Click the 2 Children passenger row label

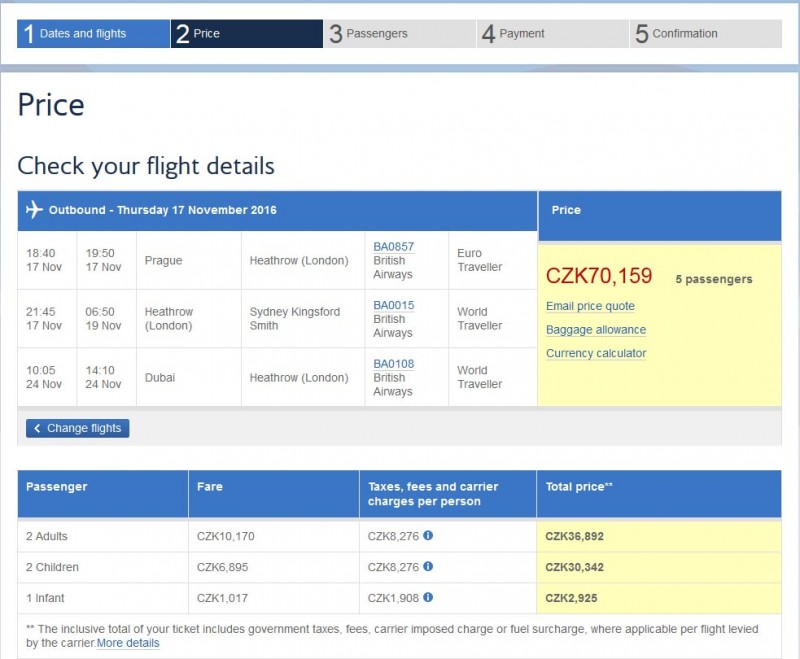pyautogui.click(x=52, y=567)
